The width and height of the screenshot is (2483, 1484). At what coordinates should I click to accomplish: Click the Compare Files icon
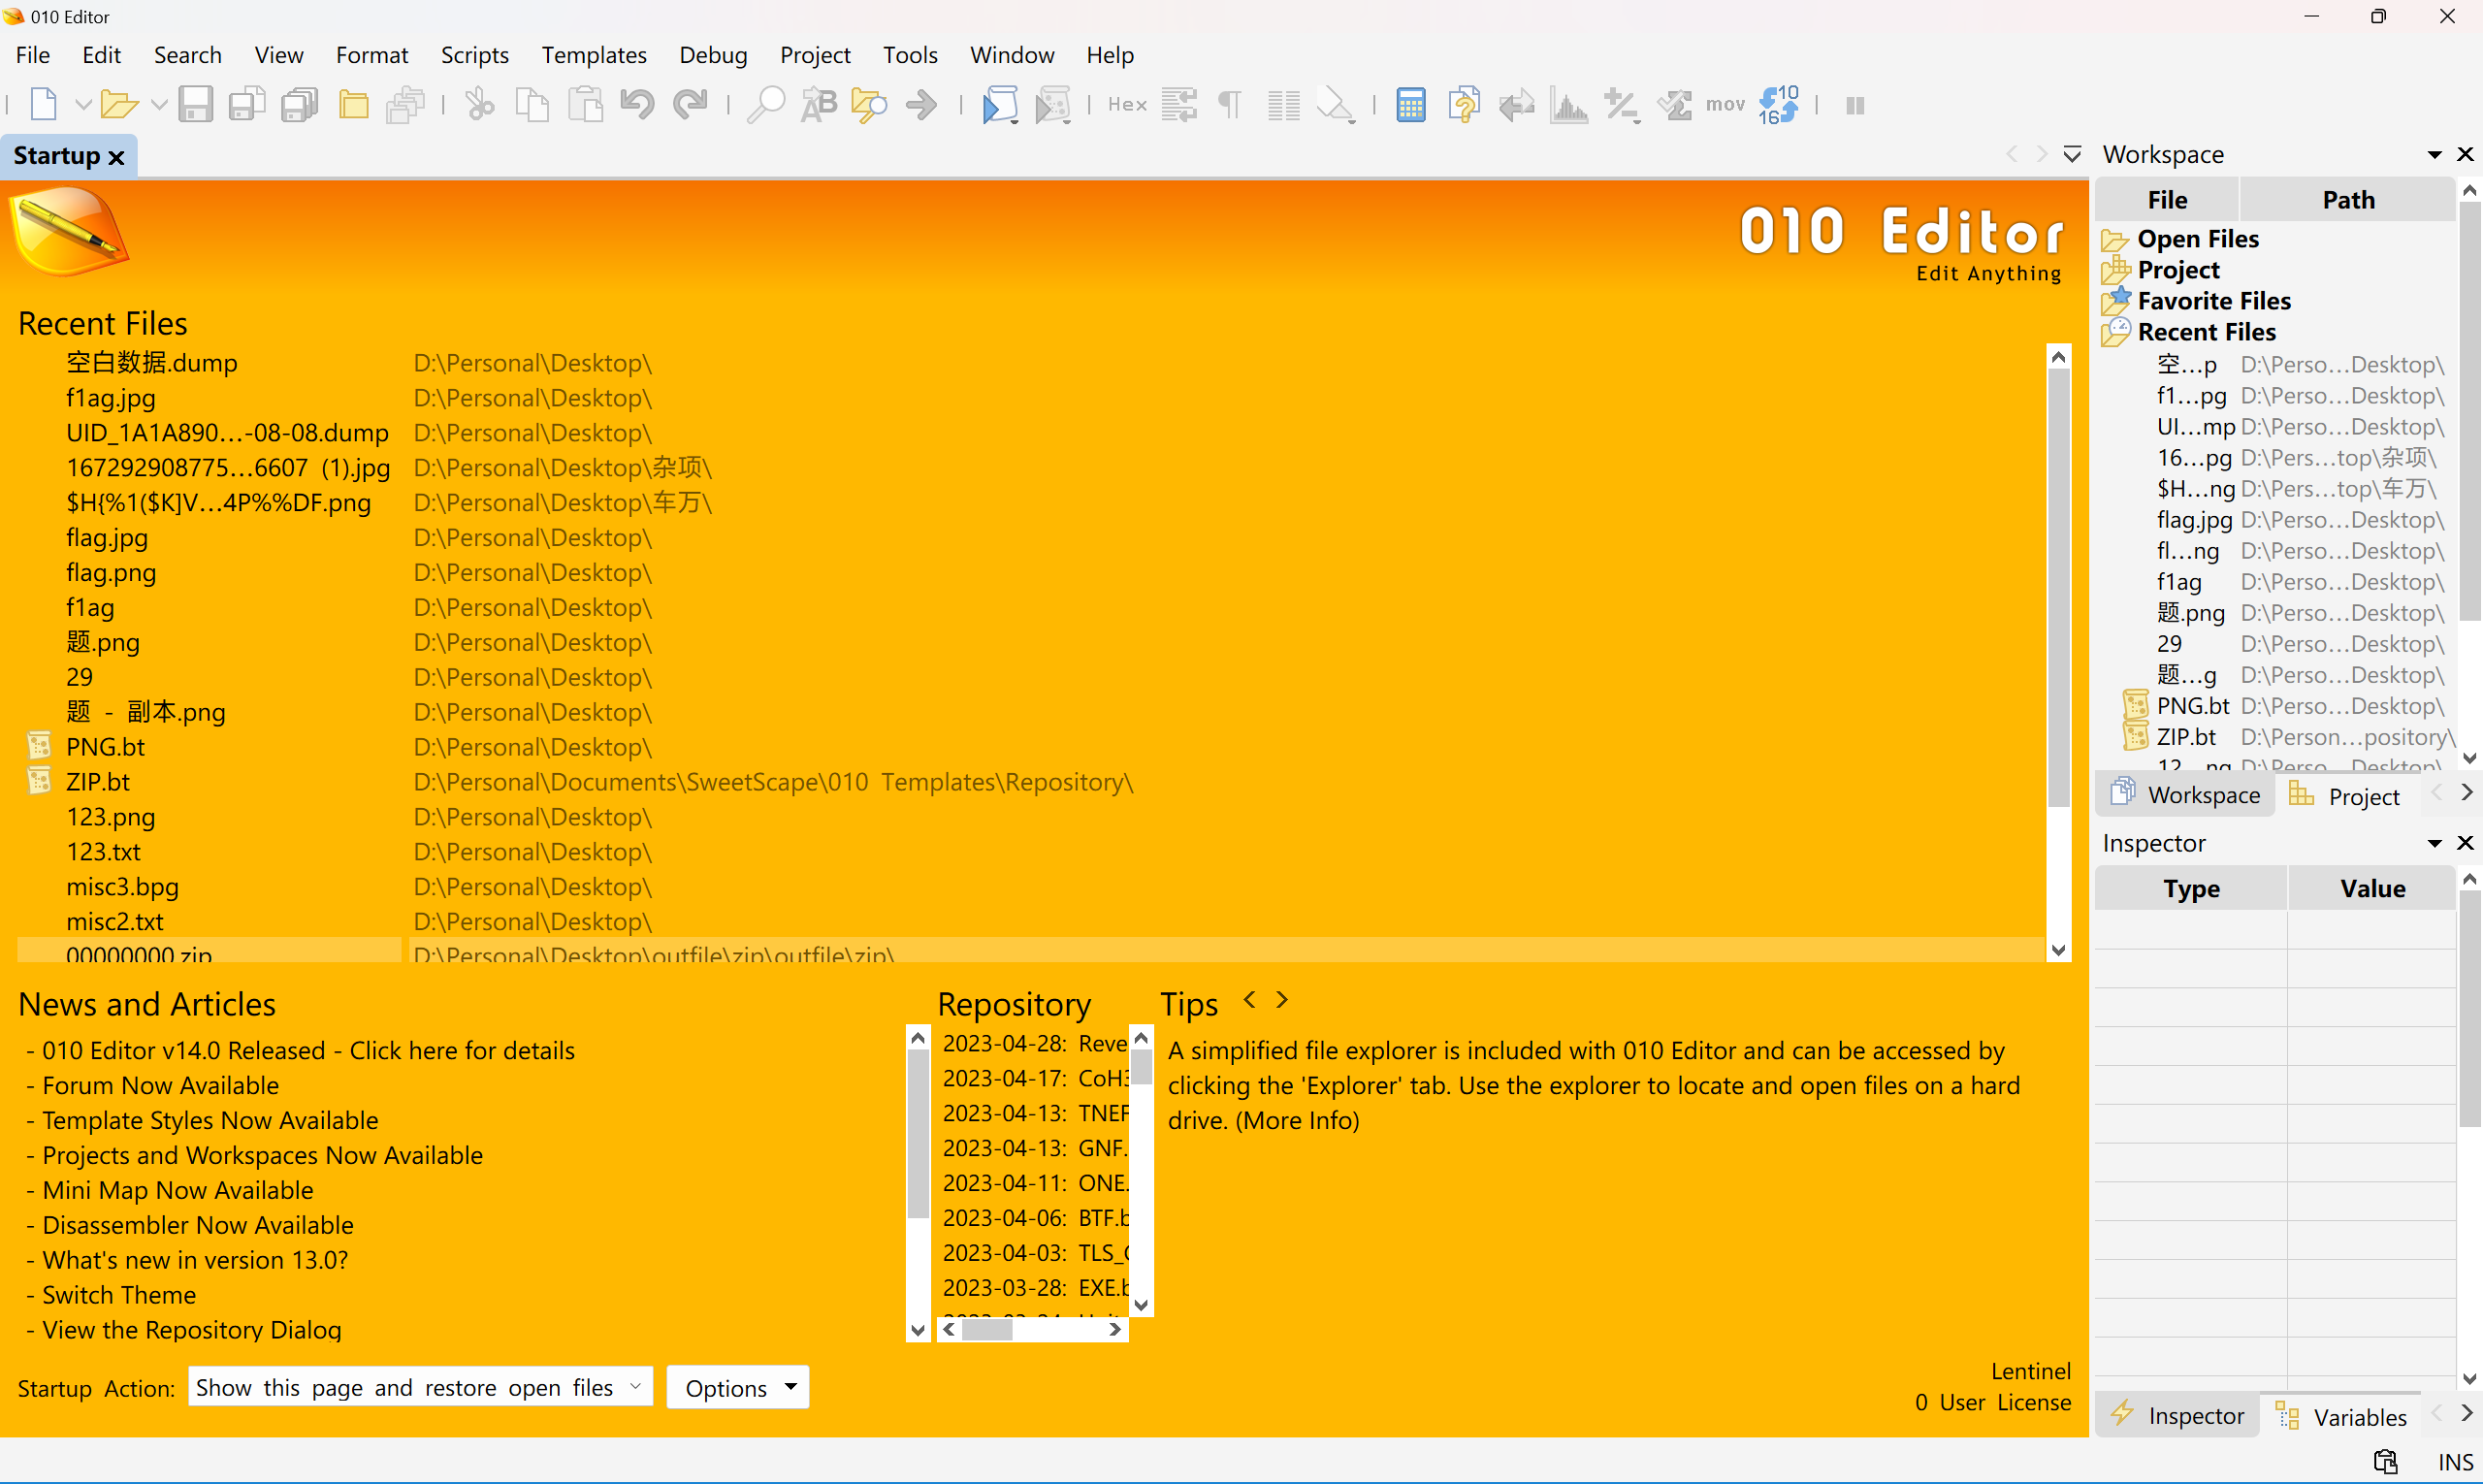pyautogui.click(x=1463, y=104)
